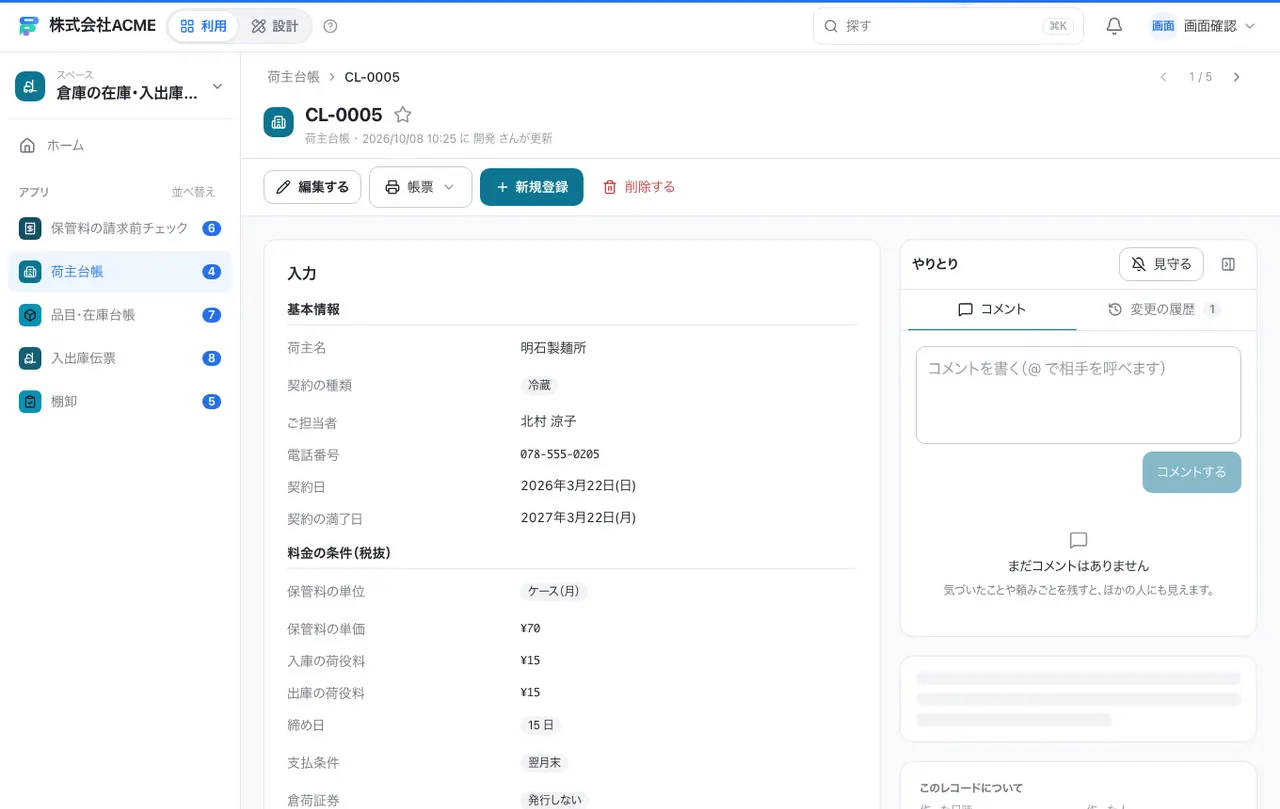Focus the 探す search field

pos(948,26)
